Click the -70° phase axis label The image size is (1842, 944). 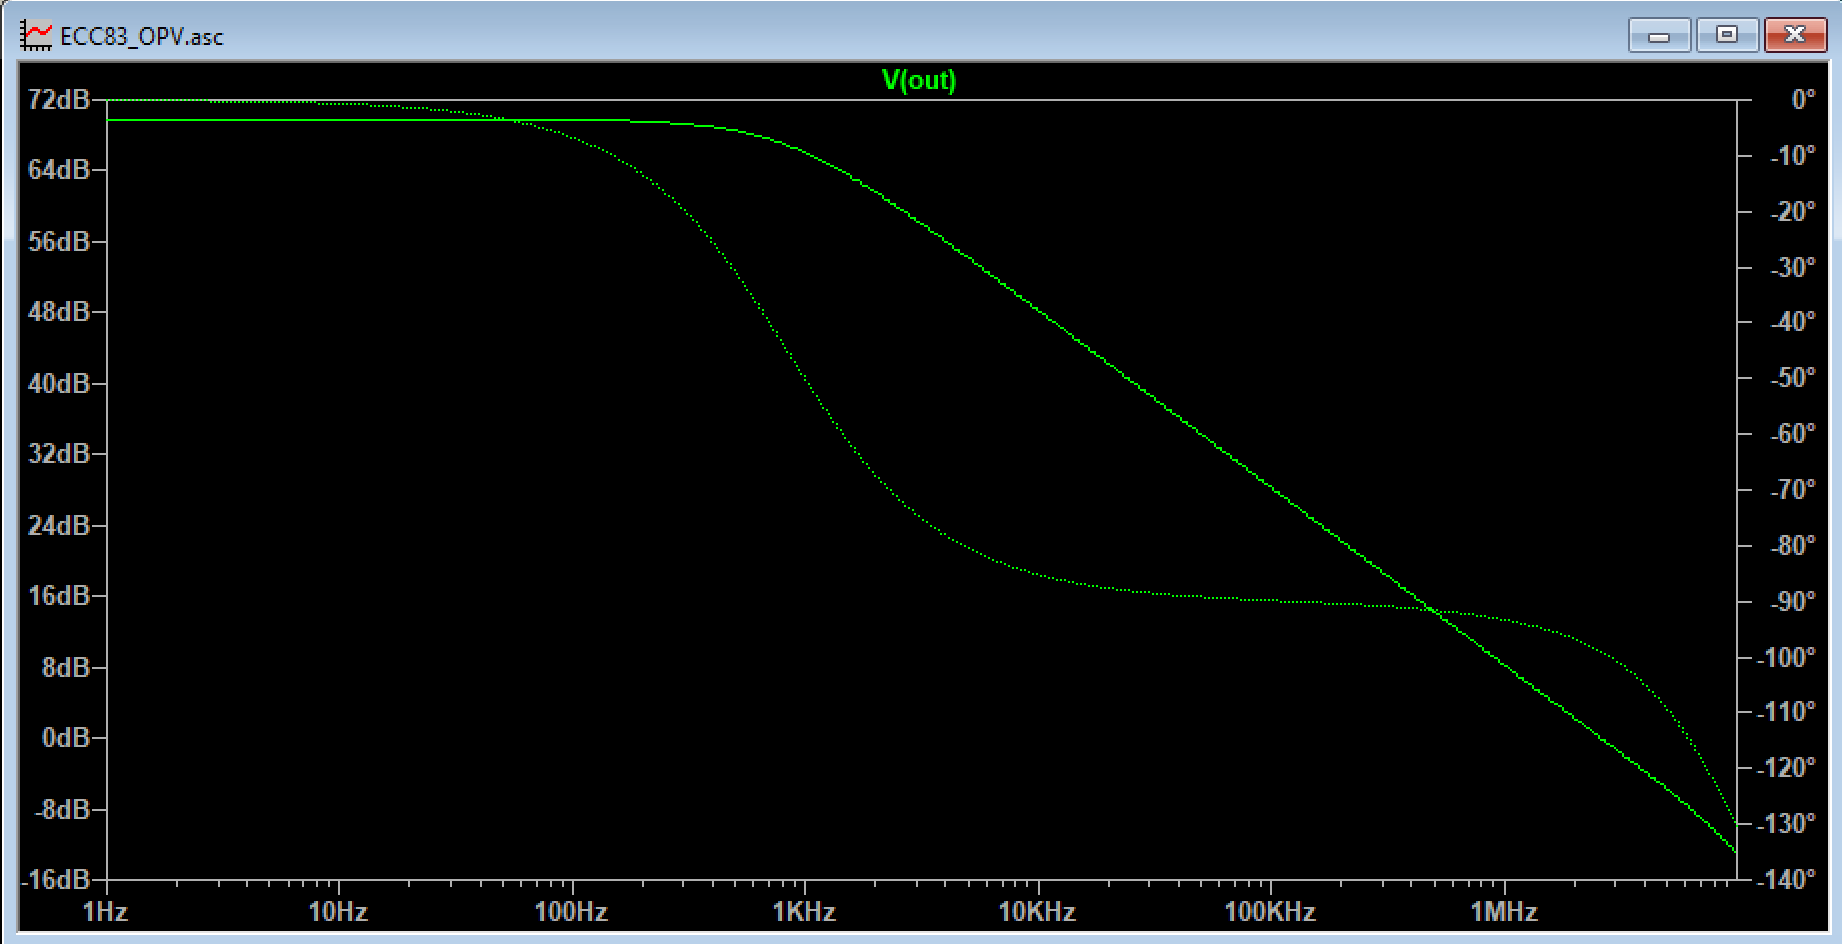(x=1792, y=490)
